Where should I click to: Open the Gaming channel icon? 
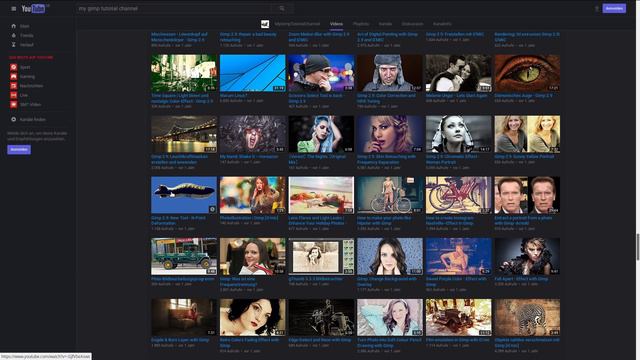click(x=13, y=76)
